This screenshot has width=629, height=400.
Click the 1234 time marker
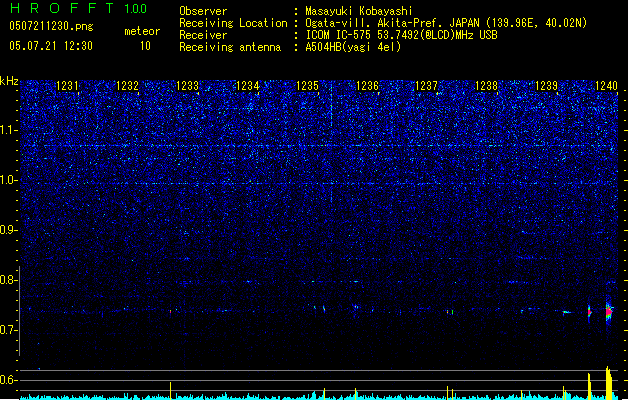coord(248,86)
